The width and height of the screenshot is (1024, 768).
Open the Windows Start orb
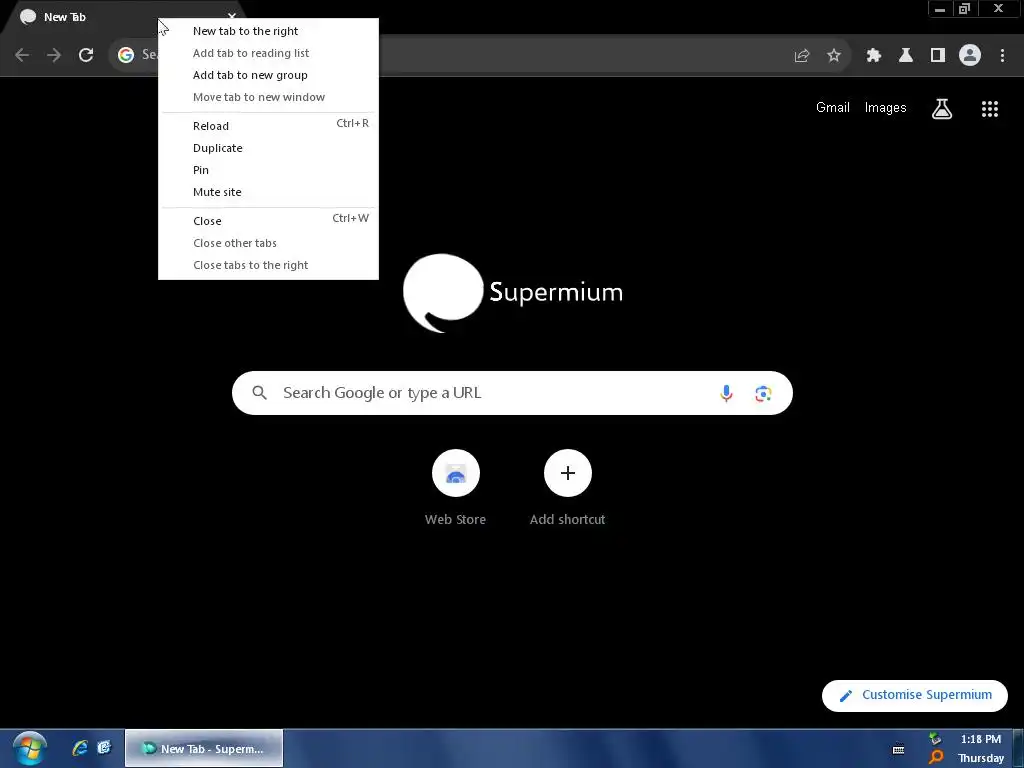(29, 749)
